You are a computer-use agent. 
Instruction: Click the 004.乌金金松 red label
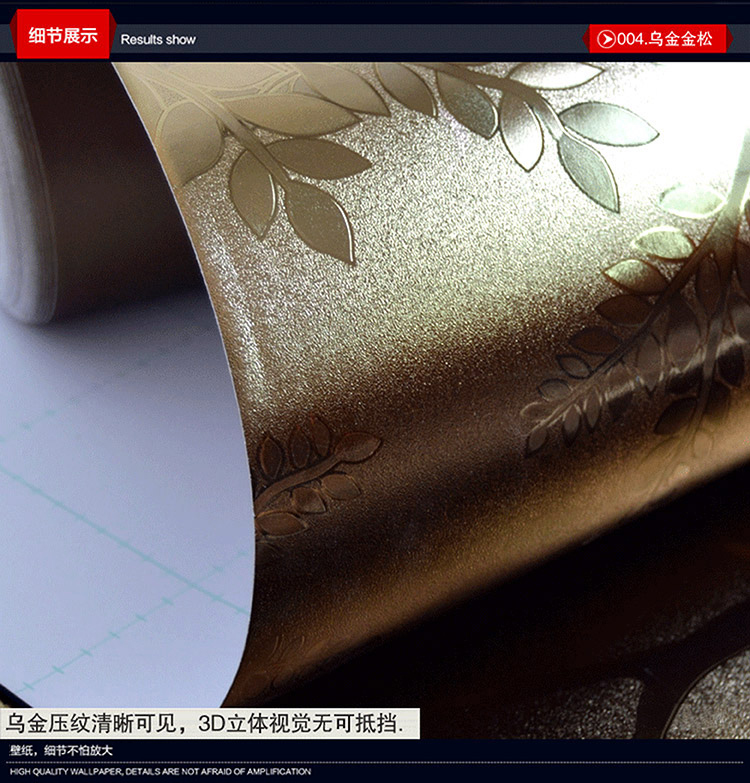657,39
